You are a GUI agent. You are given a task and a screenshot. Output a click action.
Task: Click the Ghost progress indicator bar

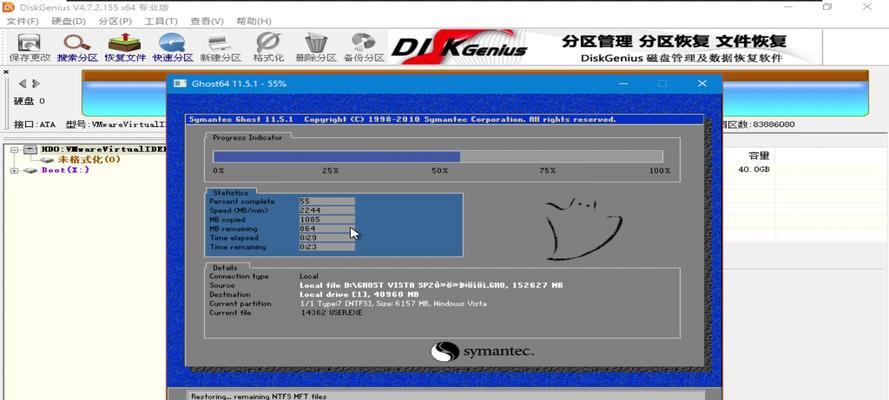(438, 157)
